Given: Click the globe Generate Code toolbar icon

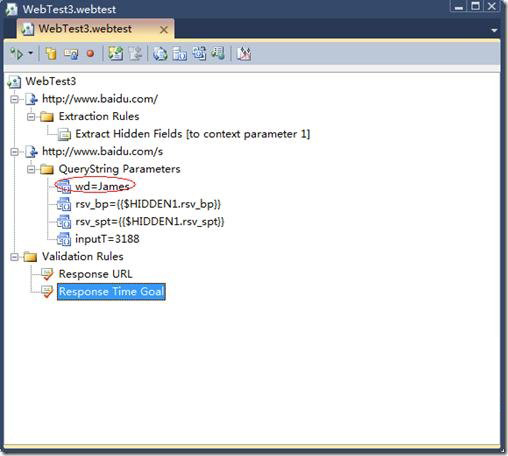Looking at the screenshot, I should (160, 54).
